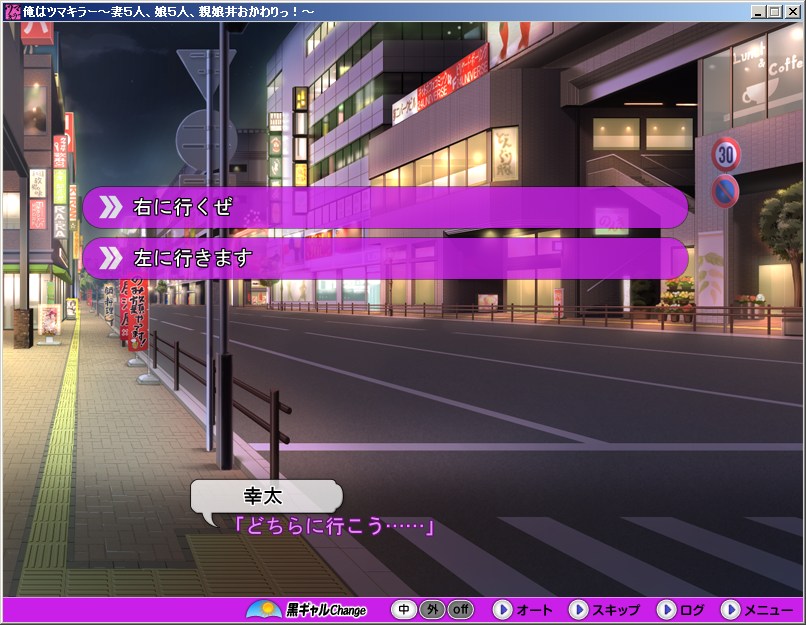
Task: Click the dialogue text 「どちらに行こう……」
Action: (x=334, y=526)
